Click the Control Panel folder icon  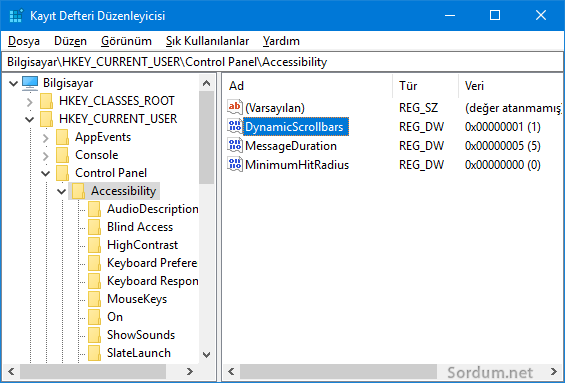pyautogui.click(x=62, y=173)
